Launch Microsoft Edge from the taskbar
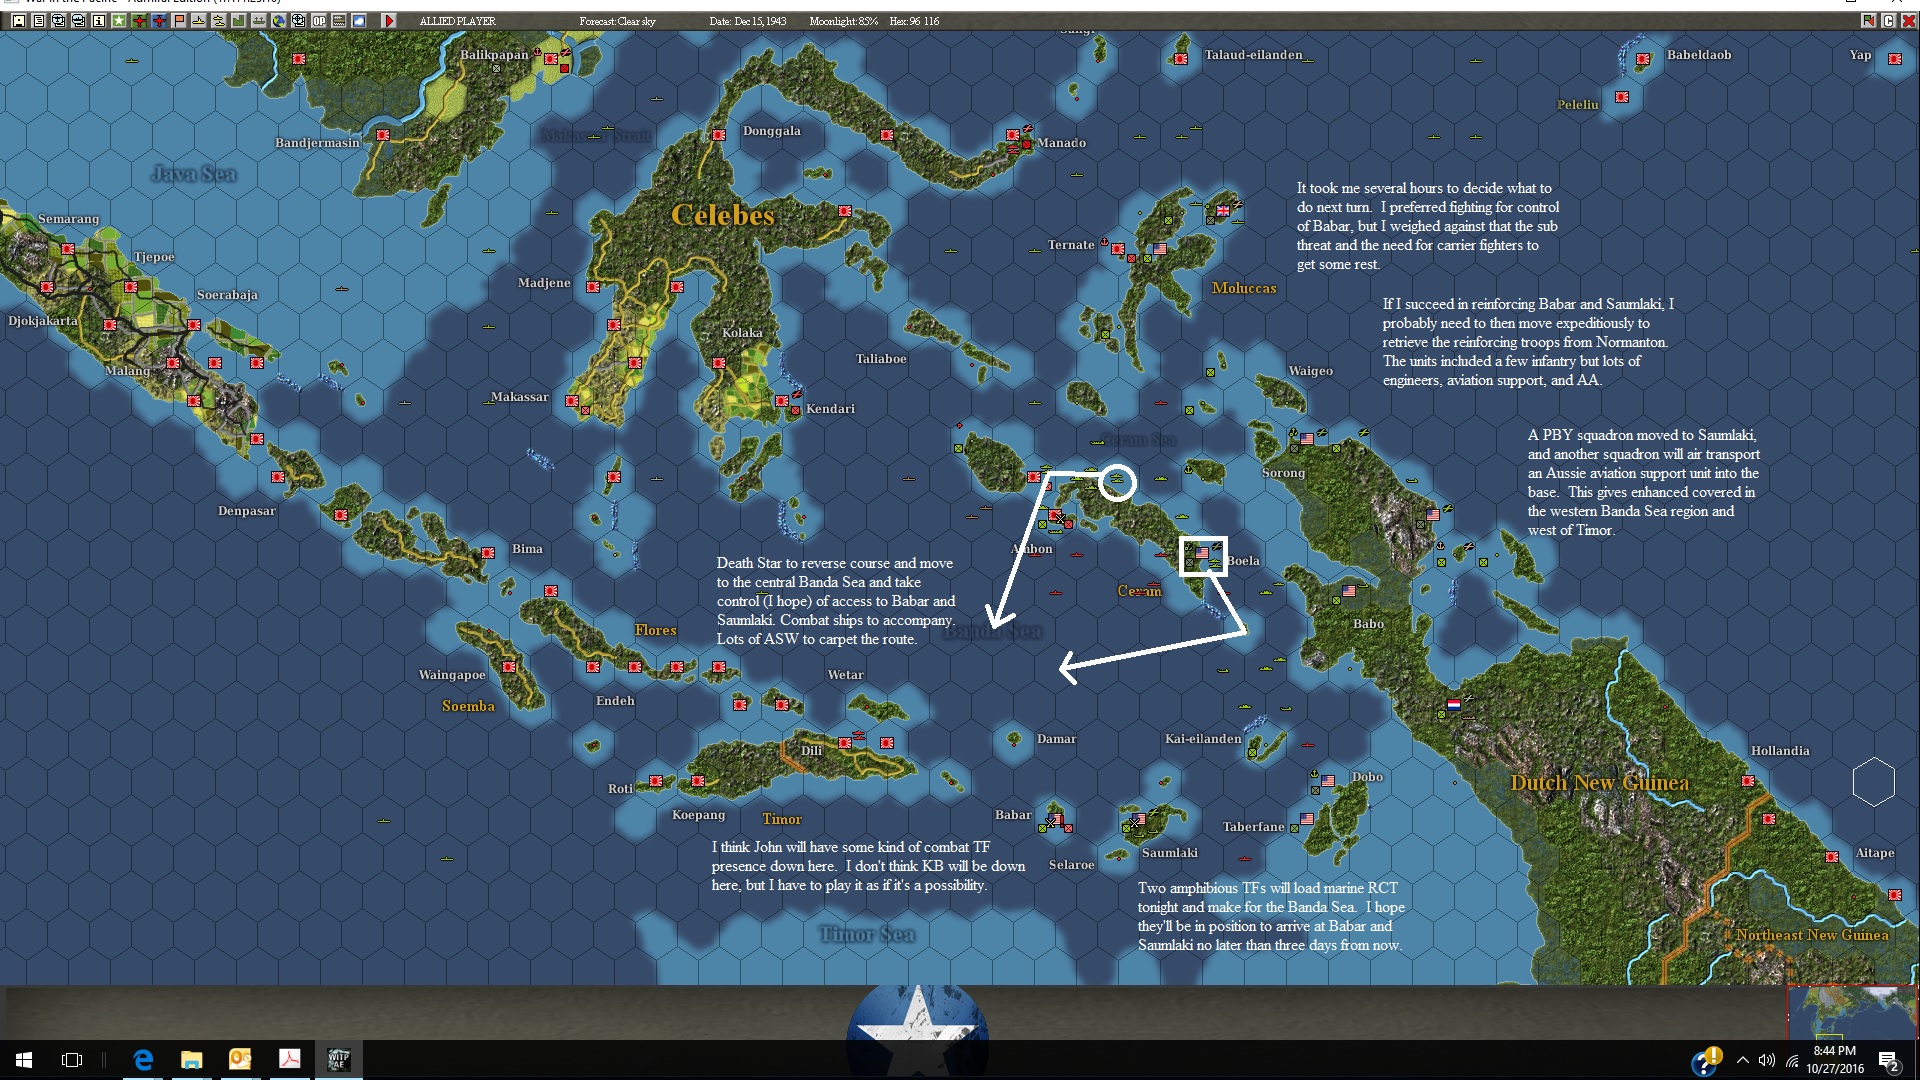Image resolution: width=1920 pixels, height=1080 pixels. tap(143, 1060)
